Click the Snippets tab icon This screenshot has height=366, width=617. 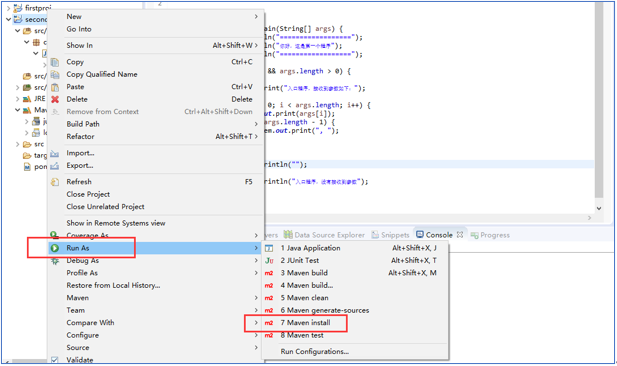pos(375,235)
